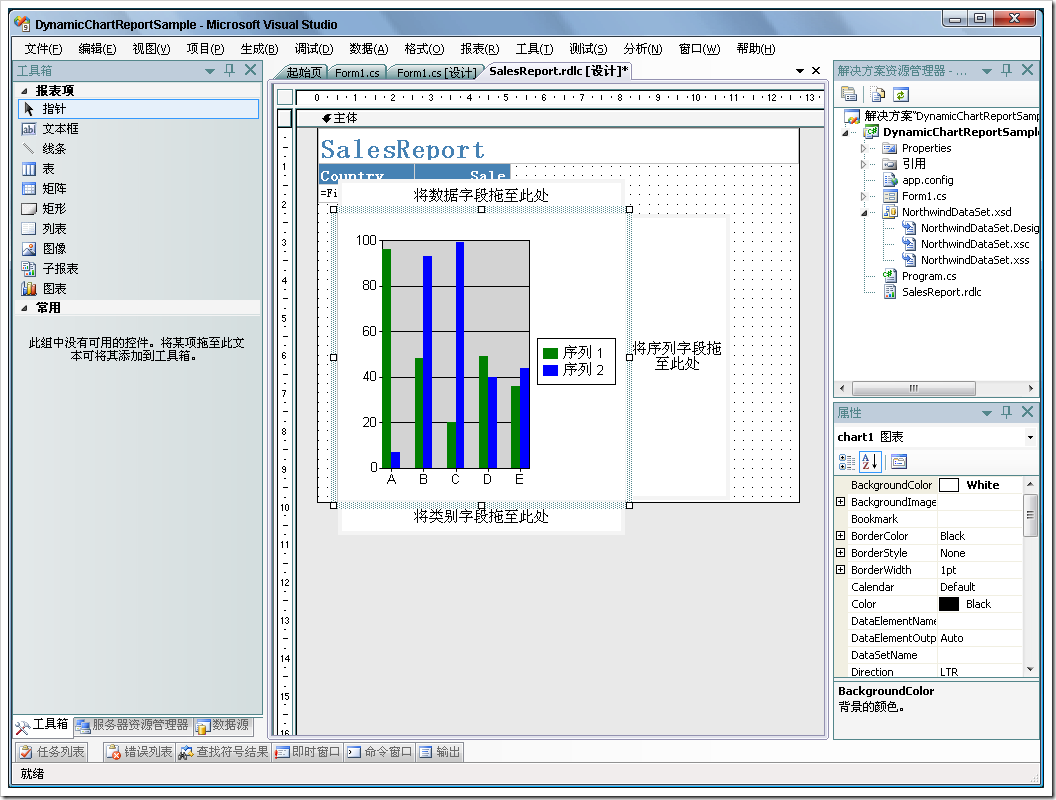Screen dimensions: 1056x800
Task: Open the 文件(F) menu
Action: [x=44, y=49]
